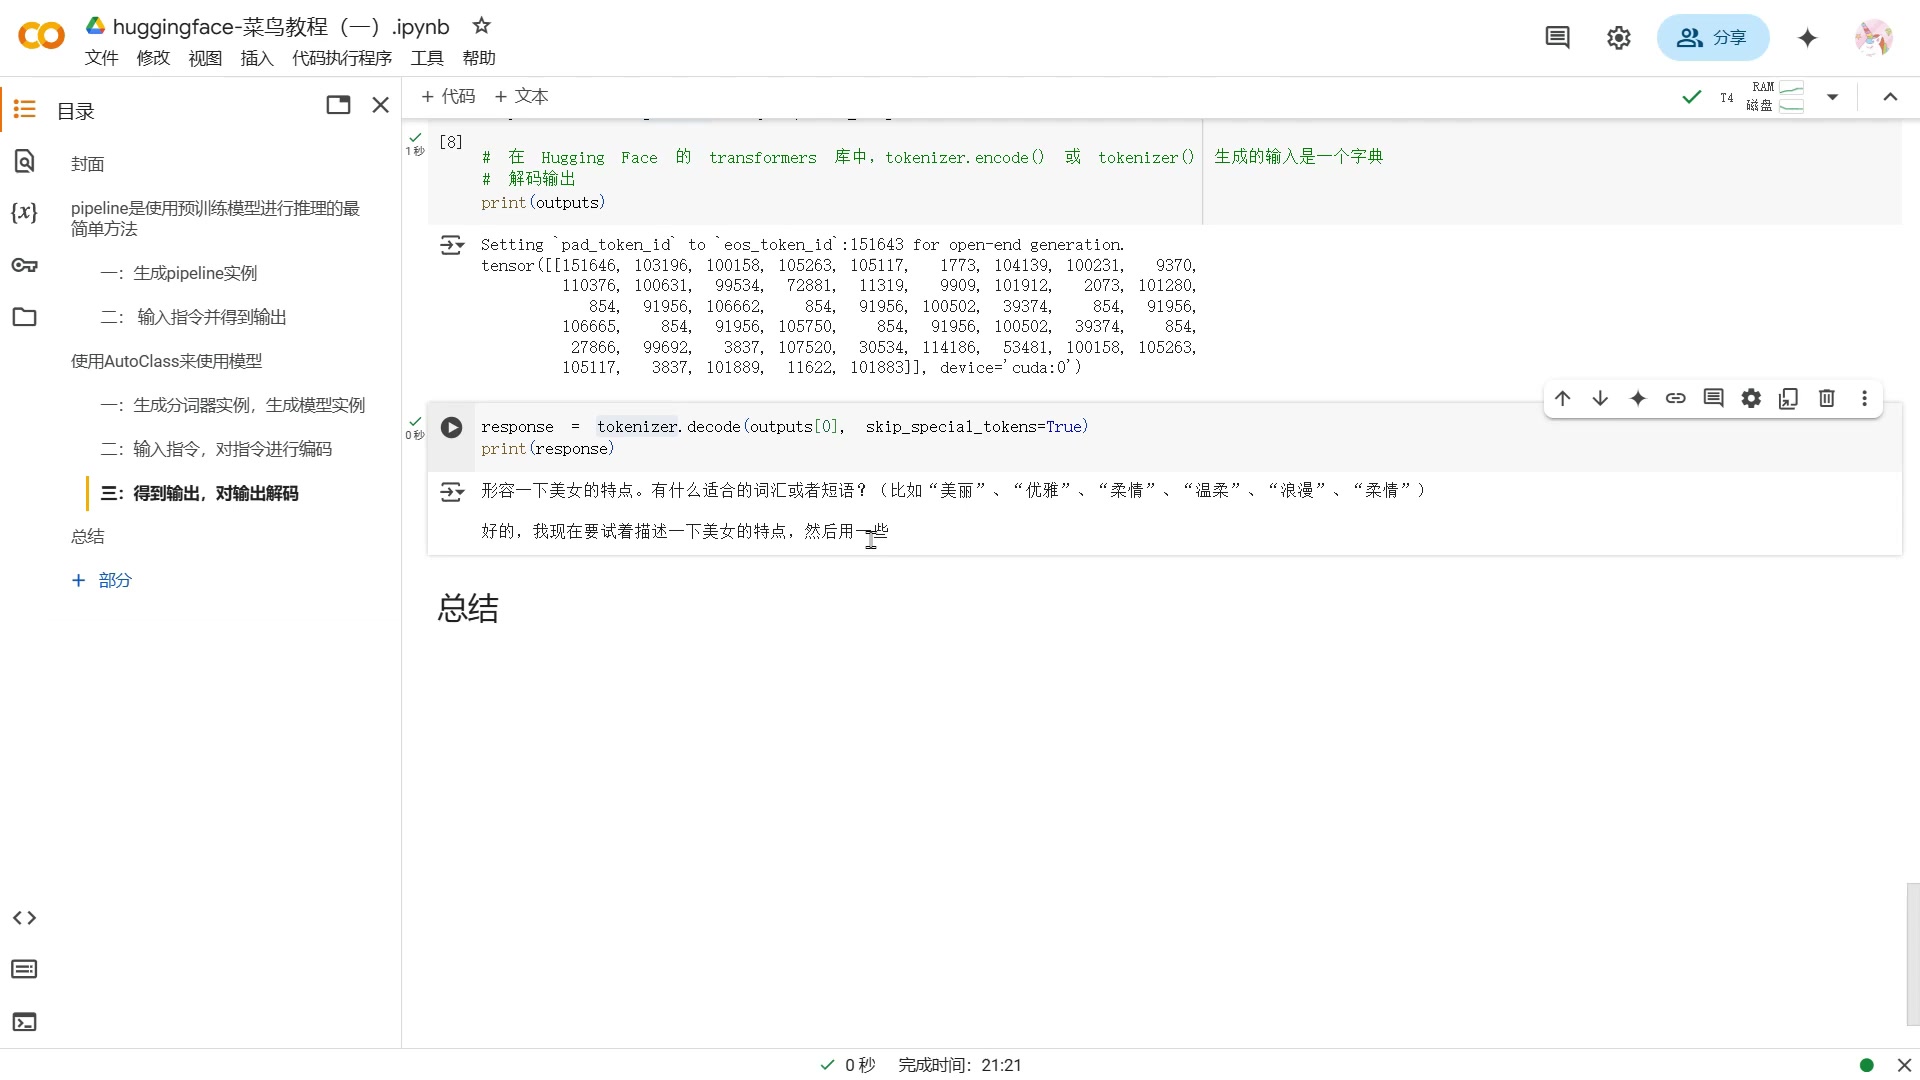Open the Secrets panel with the key icon
Screen dimensions: 1920x1080
24,266
